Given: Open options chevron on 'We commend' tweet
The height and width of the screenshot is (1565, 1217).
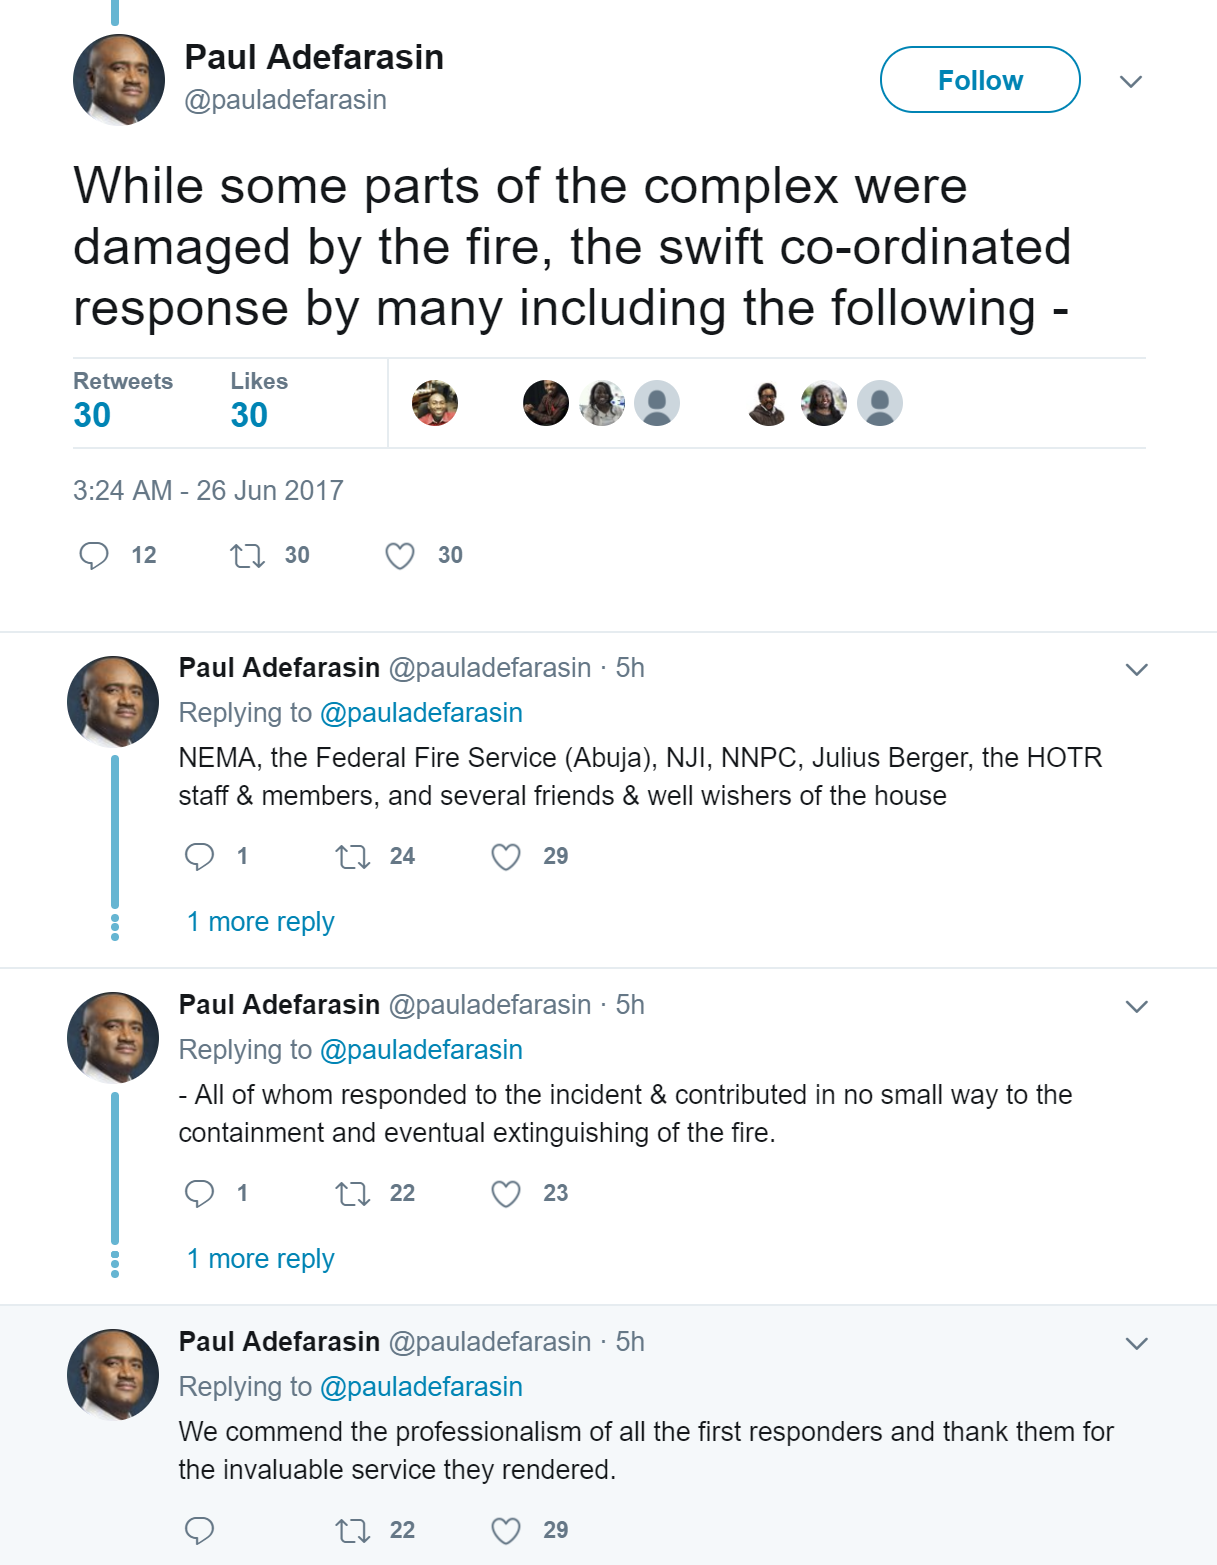Looking at the screenshot, I should (1136, 1343).
